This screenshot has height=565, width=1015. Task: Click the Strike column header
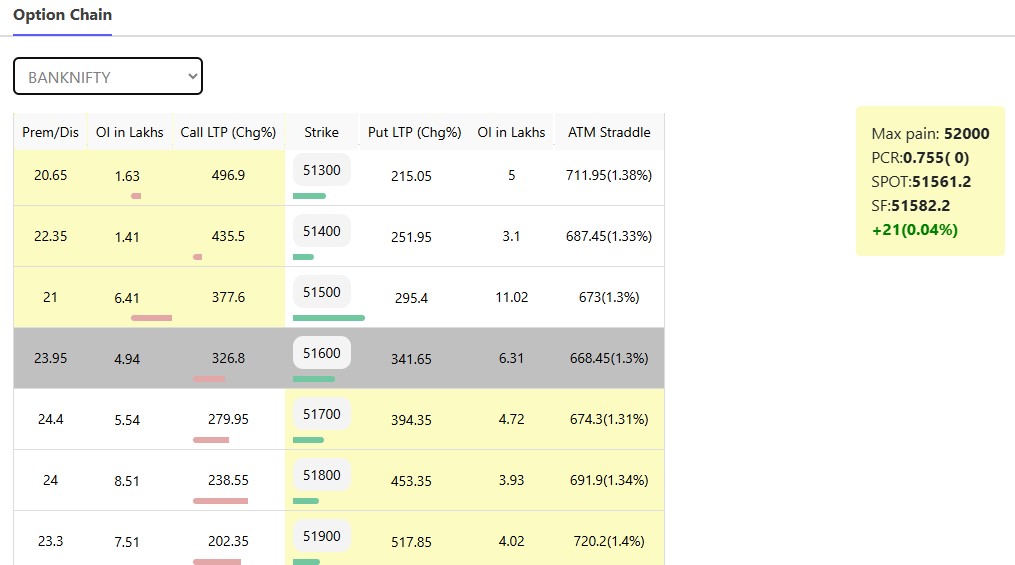pos(321,132)
